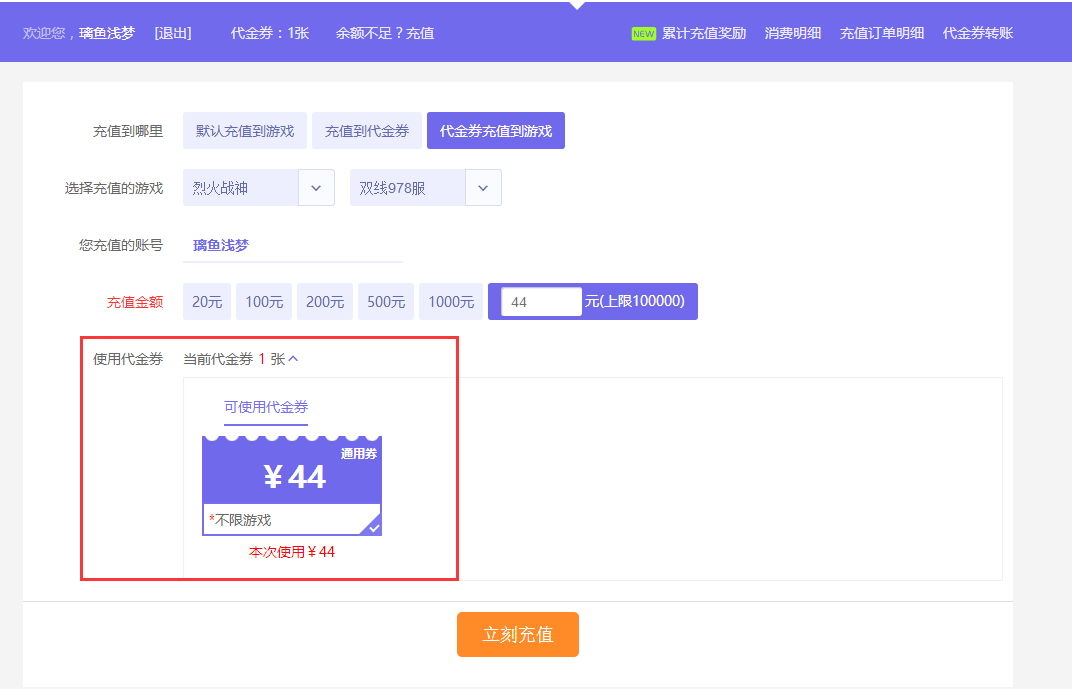Collapse the 当前代金券 1 张 section
The height and width of the screenshot is (689, 1072).
[x=293, y=359]
